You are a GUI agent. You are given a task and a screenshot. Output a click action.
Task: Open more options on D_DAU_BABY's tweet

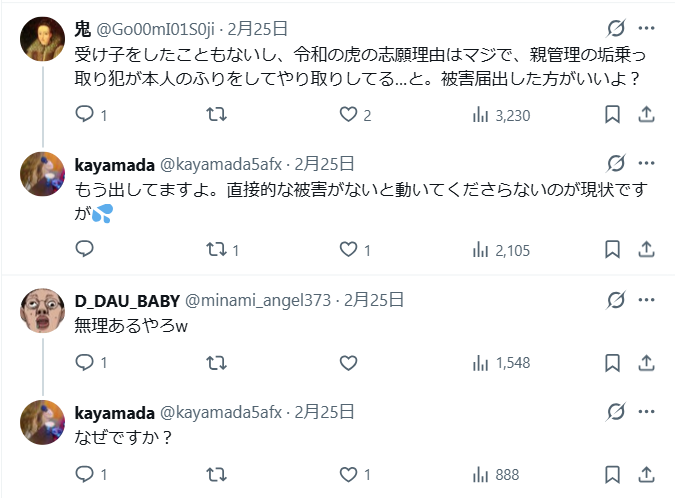(647, 299)
